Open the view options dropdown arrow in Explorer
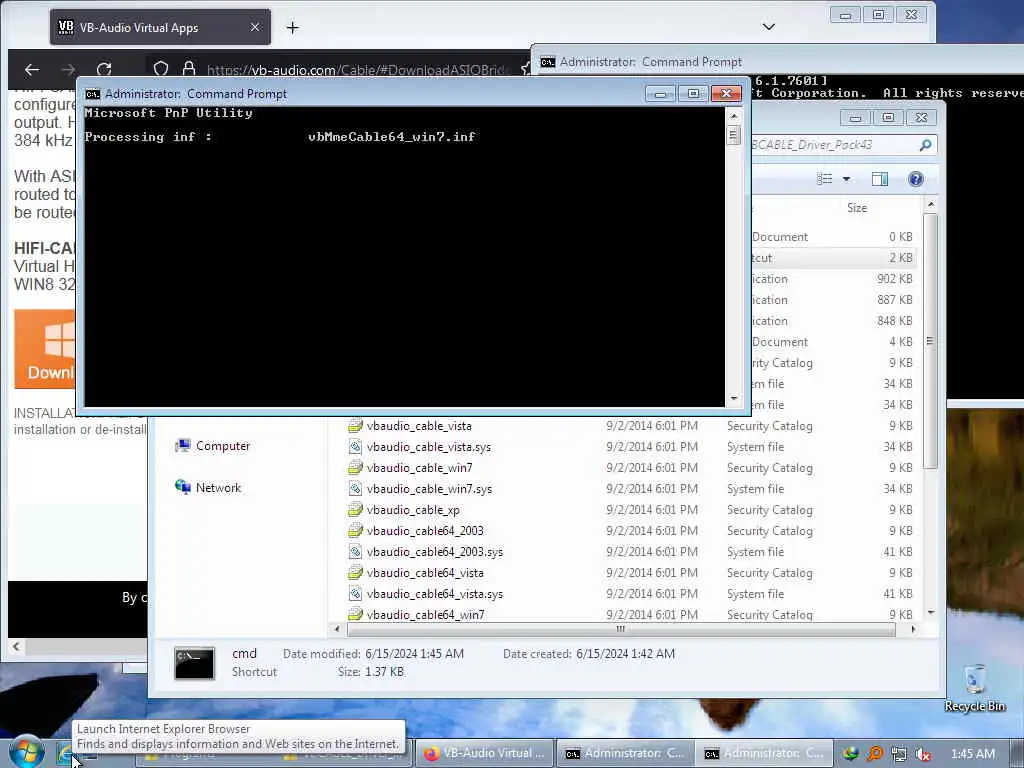This screenshot has width=1024, height=768. [846, 179]
